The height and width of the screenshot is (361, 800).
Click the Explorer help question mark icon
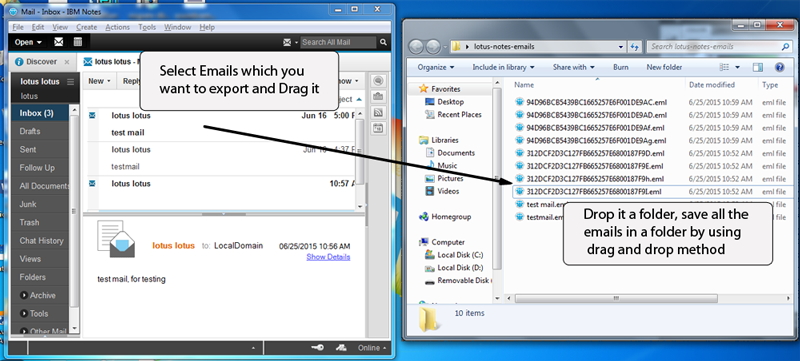pos(779,67)
